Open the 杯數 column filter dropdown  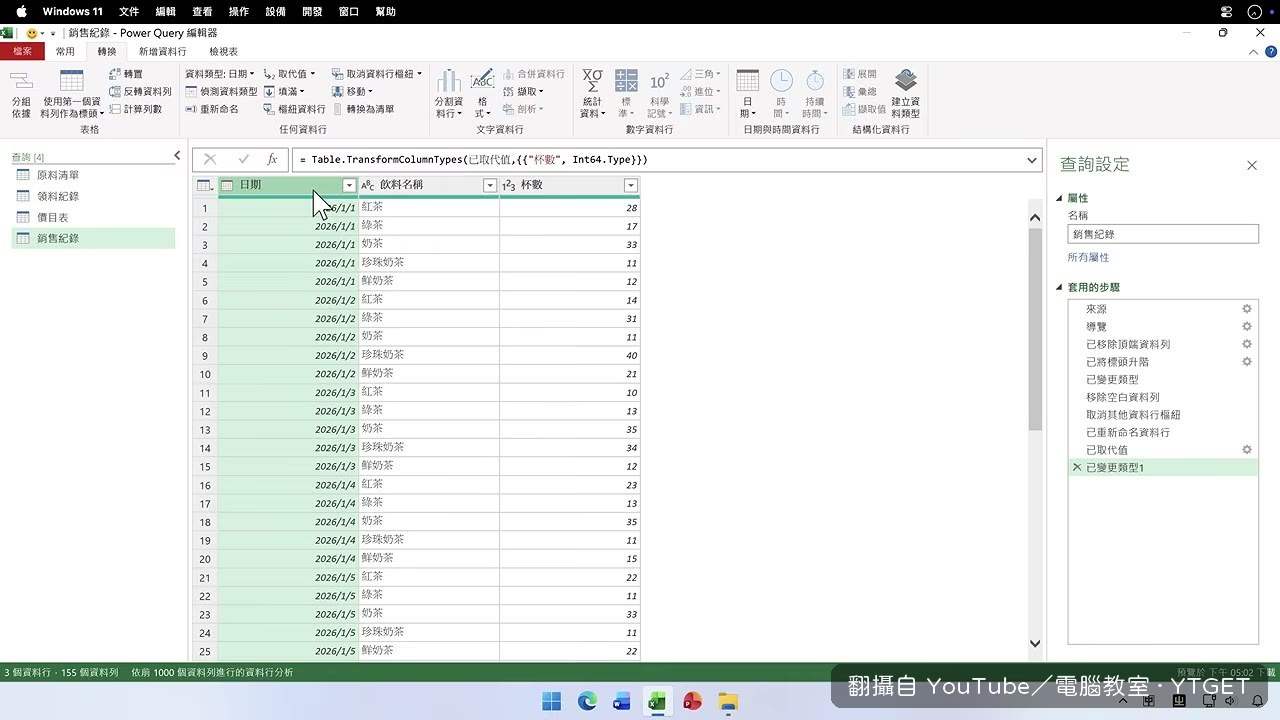630,185
